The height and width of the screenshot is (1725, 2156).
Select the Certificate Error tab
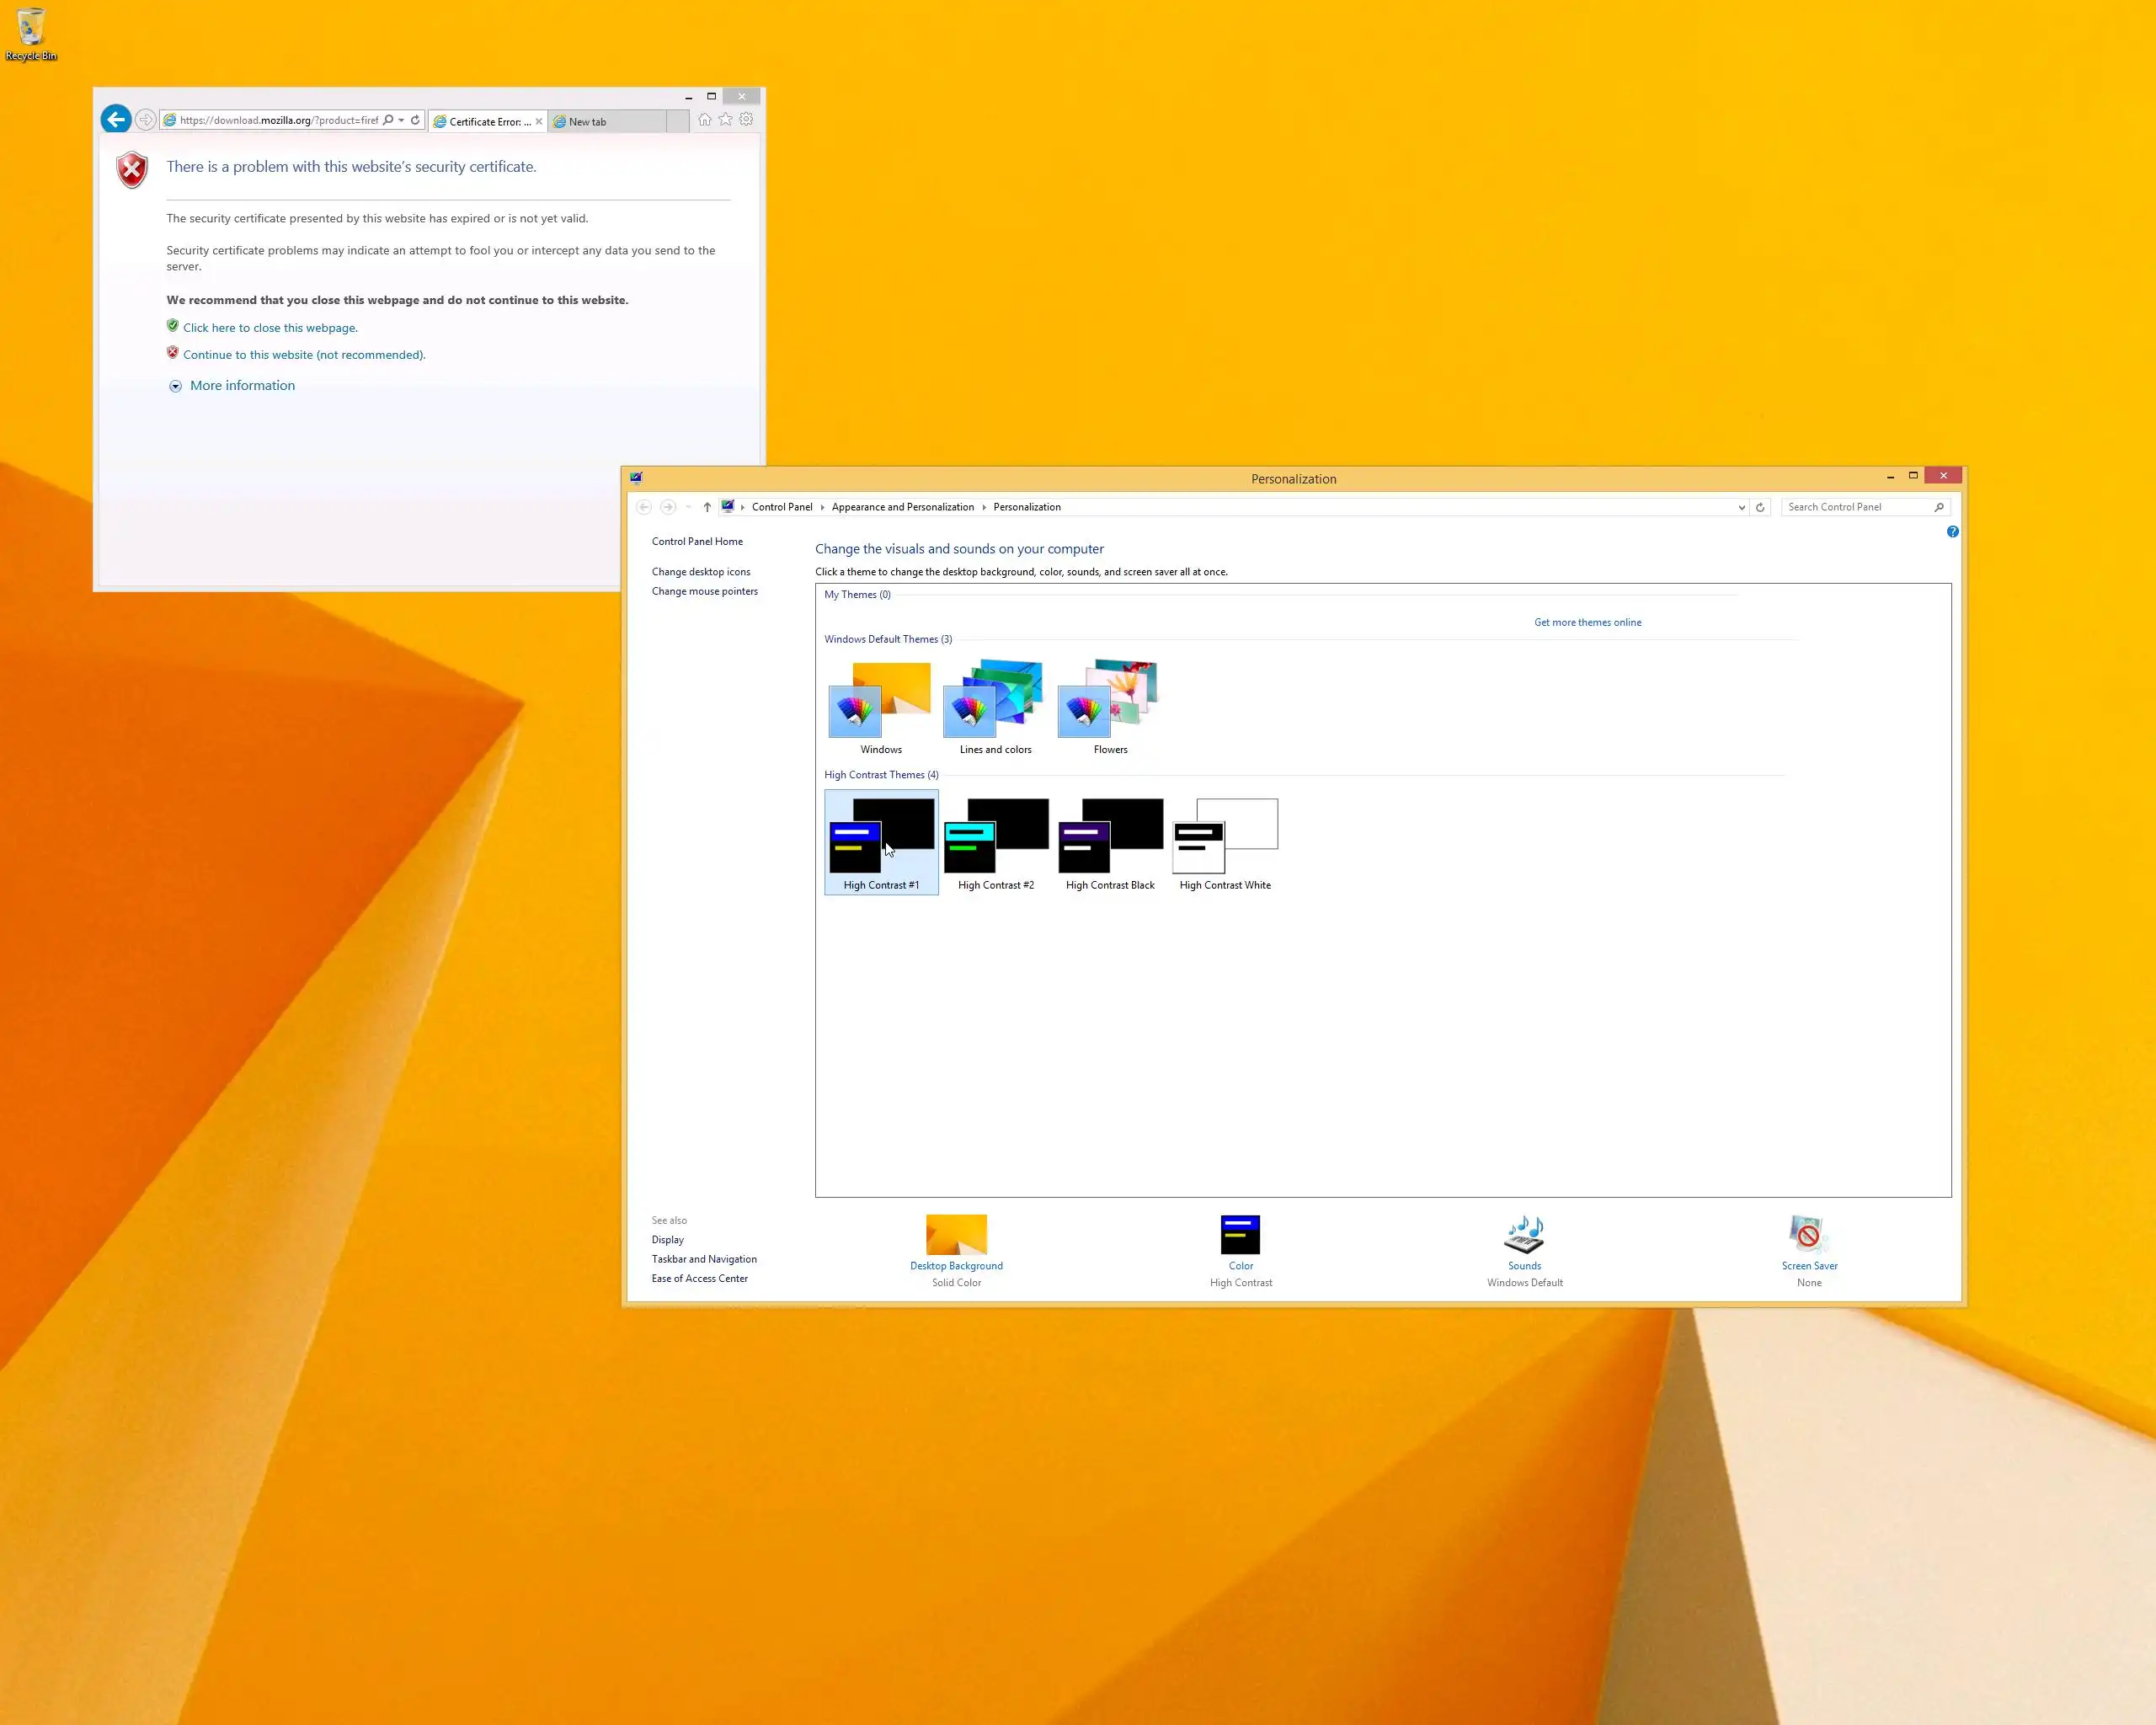click(x=485, y=122)
